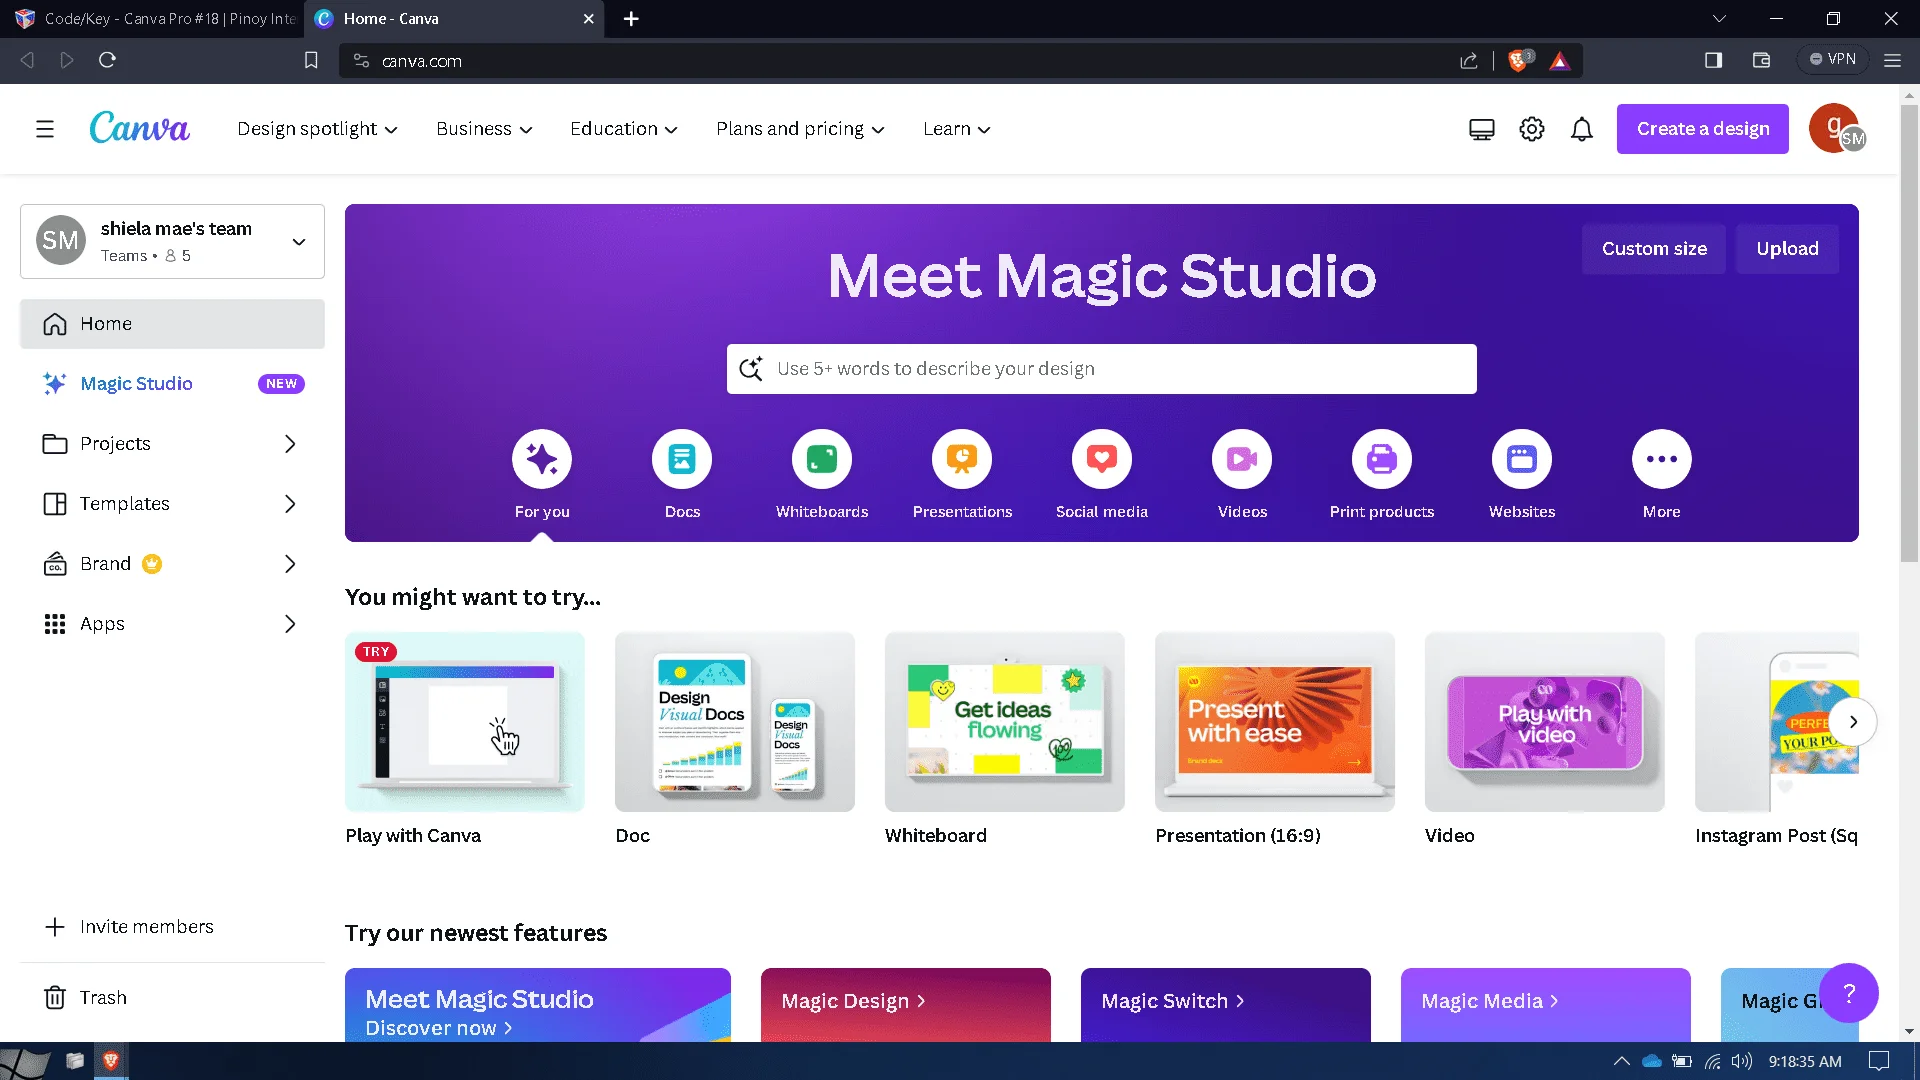Open Magic Studio in the sidebar

click(172, 384)
